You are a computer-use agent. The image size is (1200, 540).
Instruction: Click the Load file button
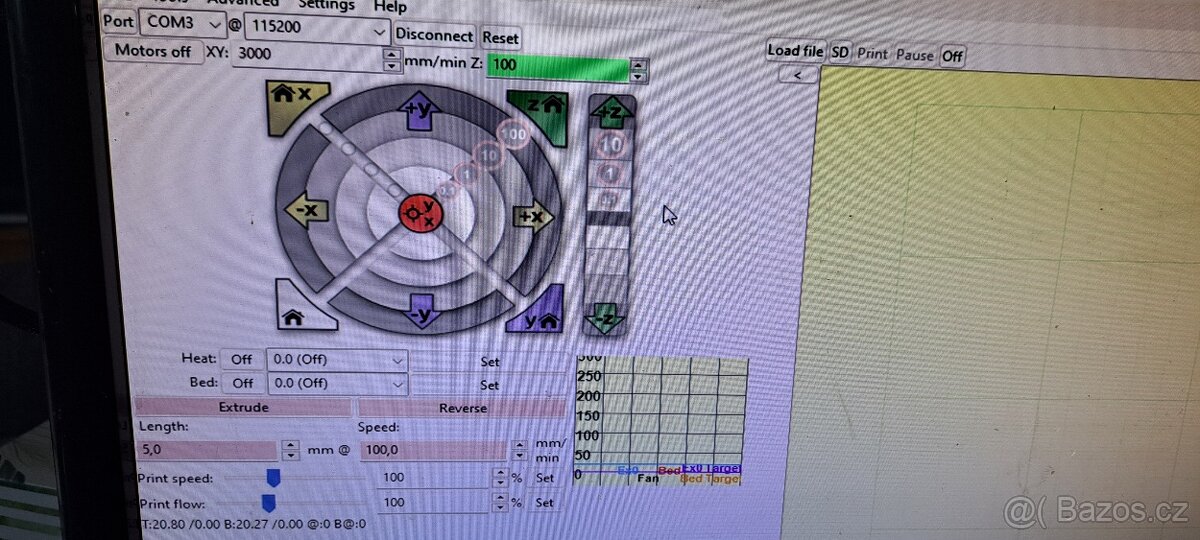coord(796,51)
